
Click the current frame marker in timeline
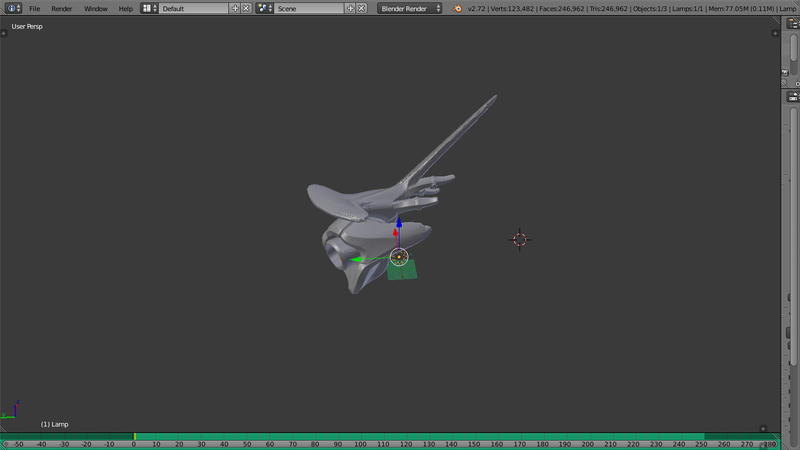click(x=135, y=437)
